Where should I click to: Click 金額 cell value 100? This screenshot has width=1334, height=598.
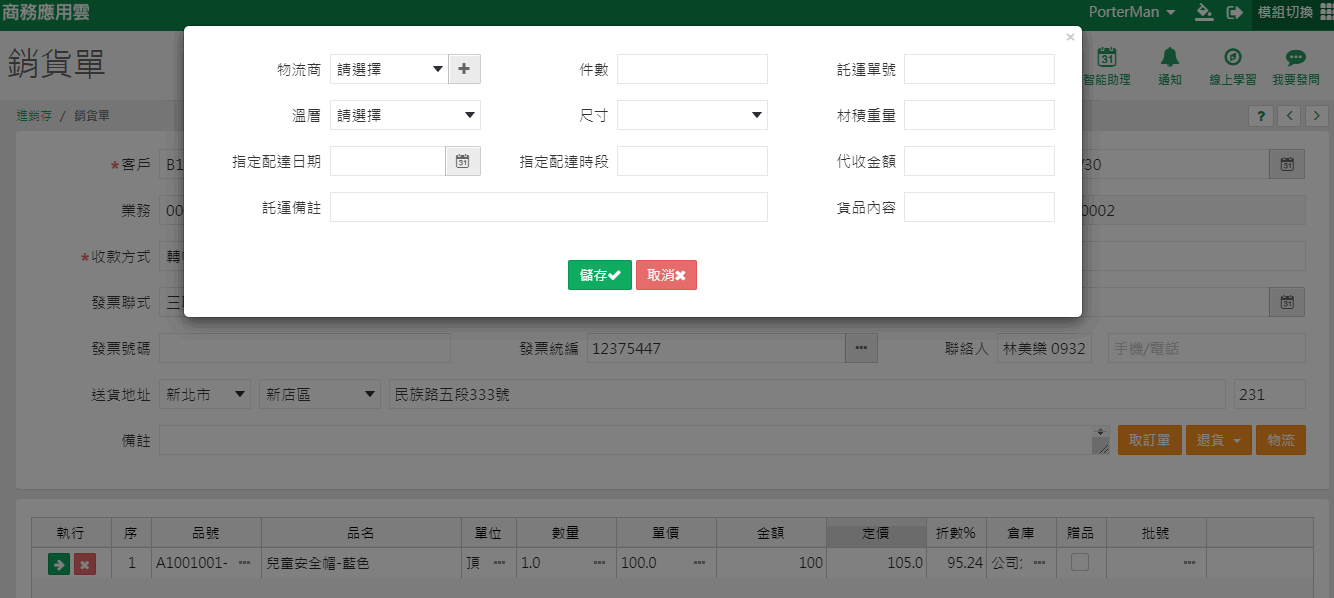coord(771,563)
